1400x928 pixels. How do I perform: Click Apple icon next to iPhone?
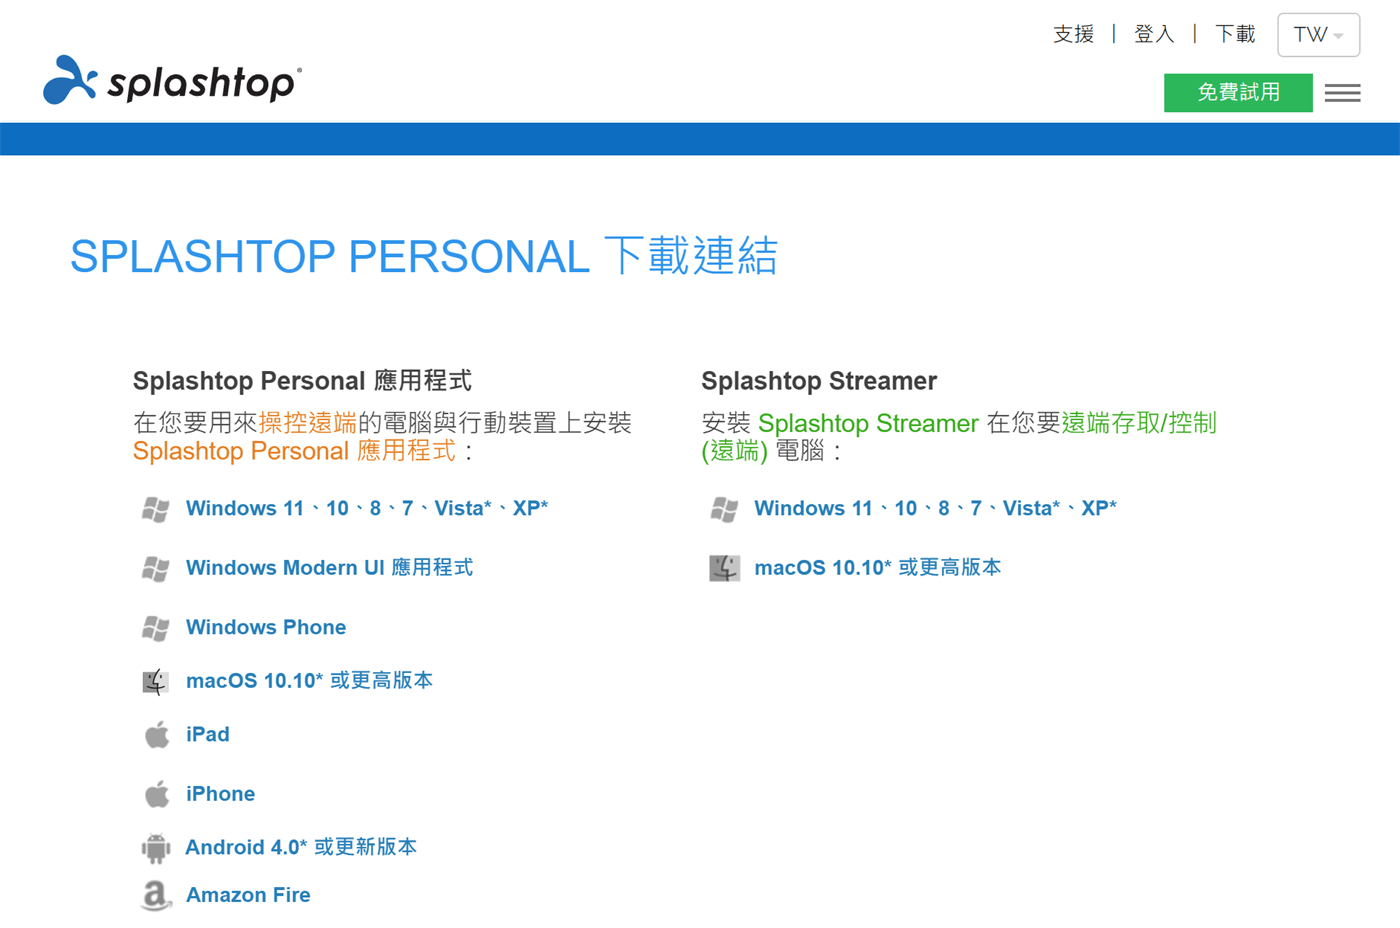click(156, 795)
